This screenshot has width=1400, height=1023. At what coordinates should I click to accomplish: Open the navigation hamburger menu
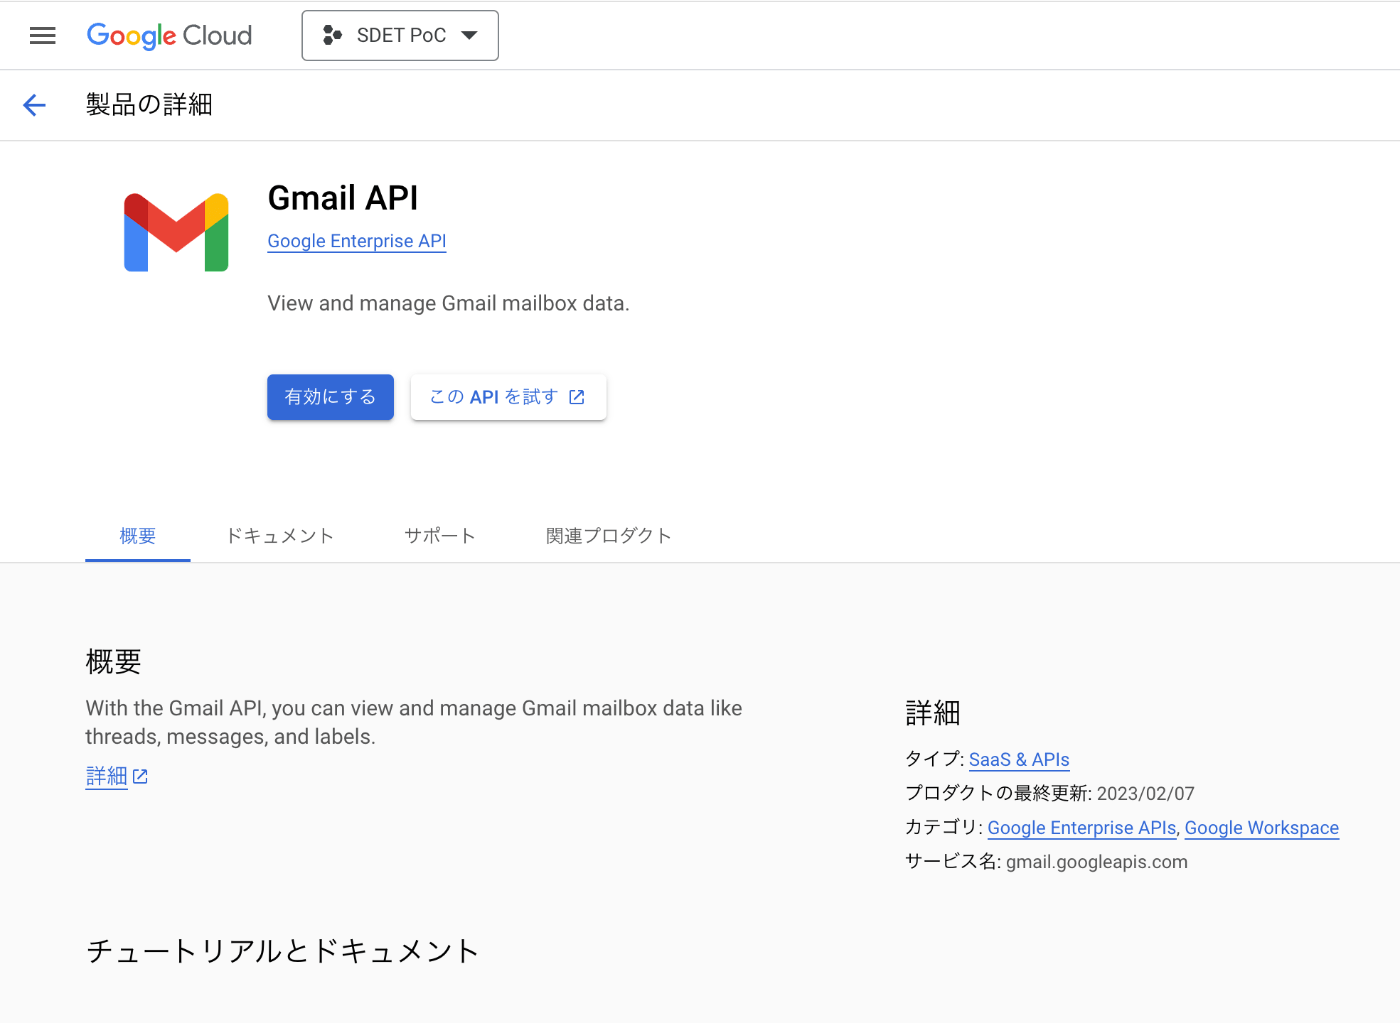pyautogui.click(x=42, y=35)
